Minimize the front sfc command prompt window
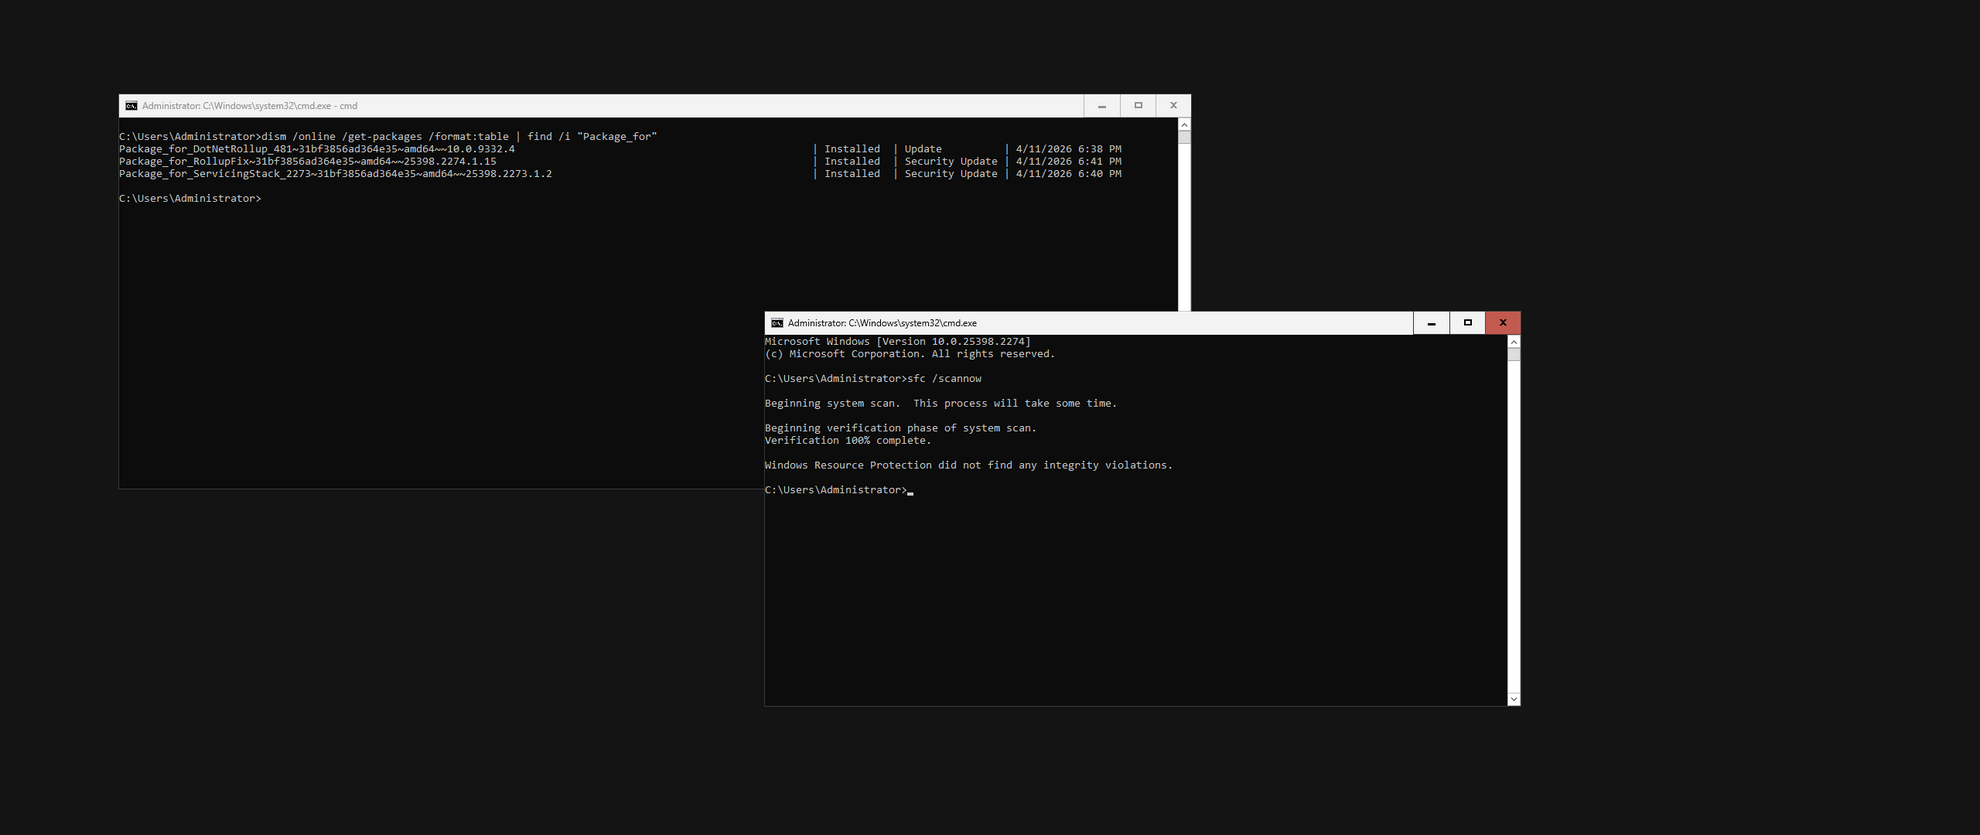The width and height of the screenshot is (1980, 835). (x=1431, y=323)
